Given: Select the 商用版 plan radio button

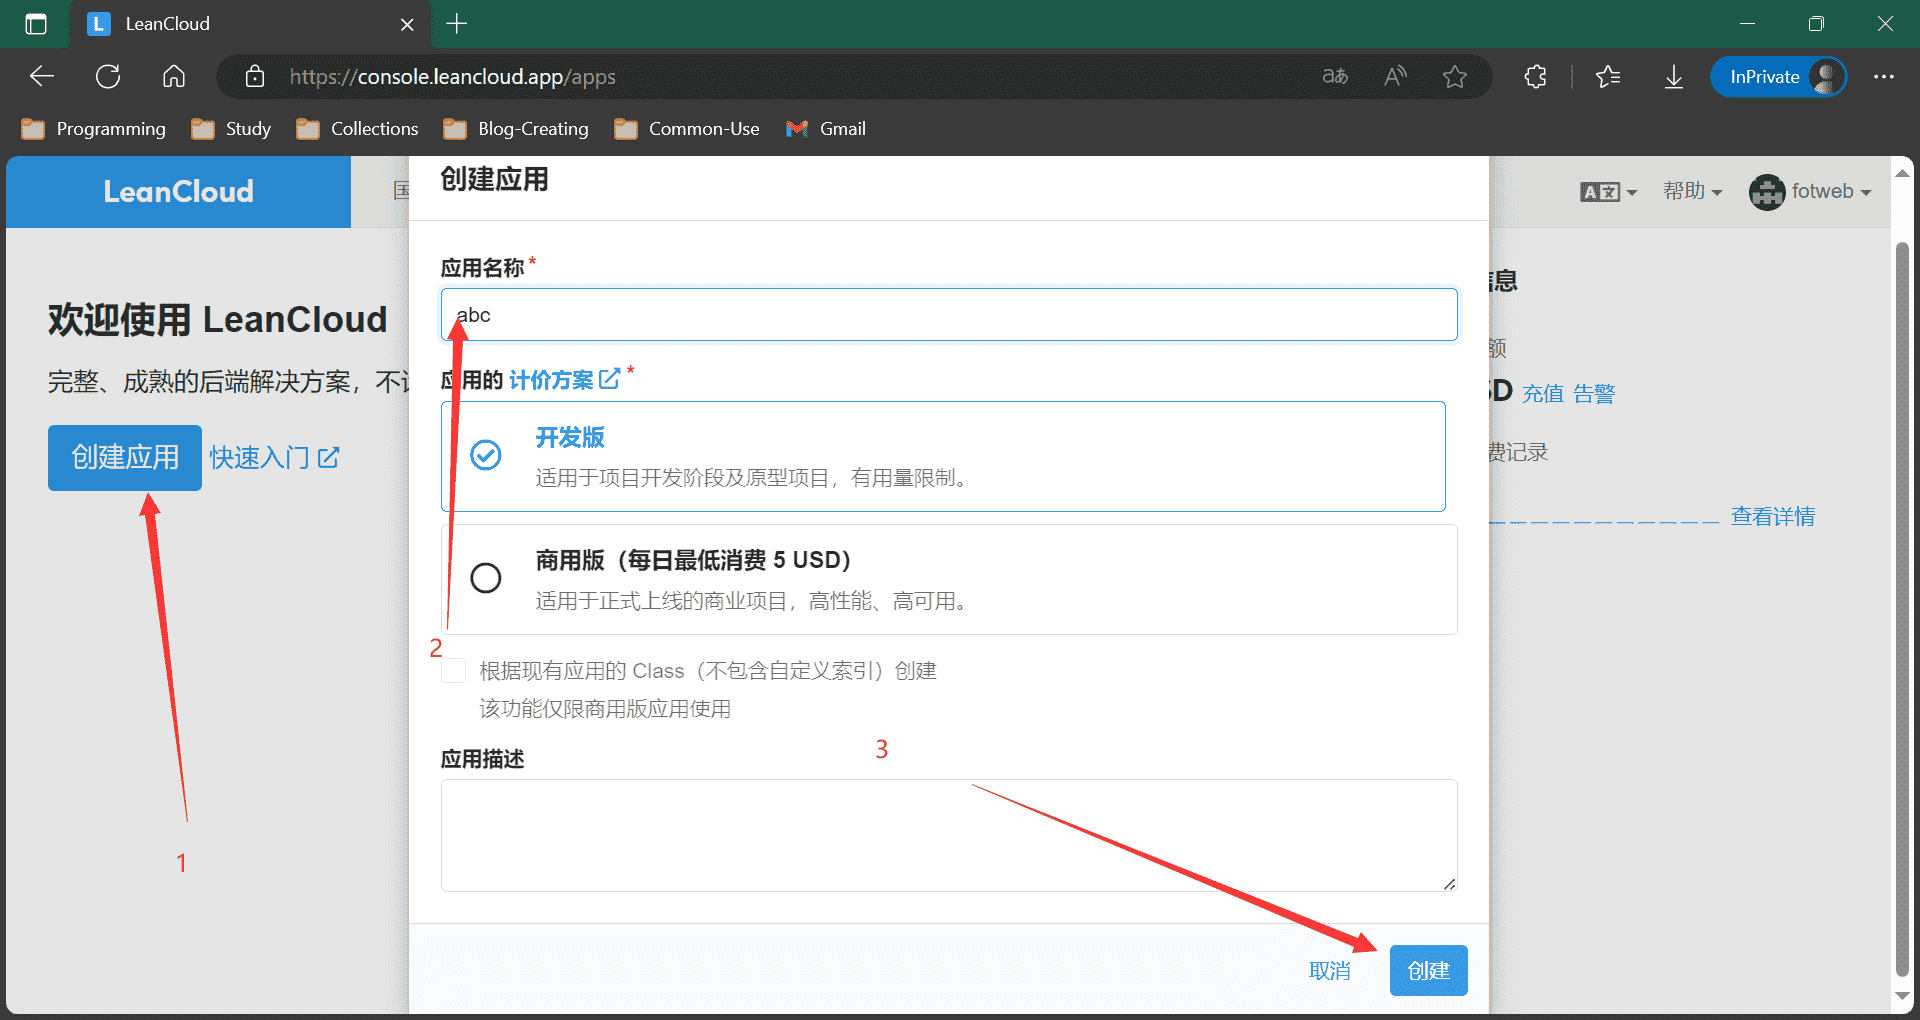Looking at the screenshot, I should tap(486, 578).
